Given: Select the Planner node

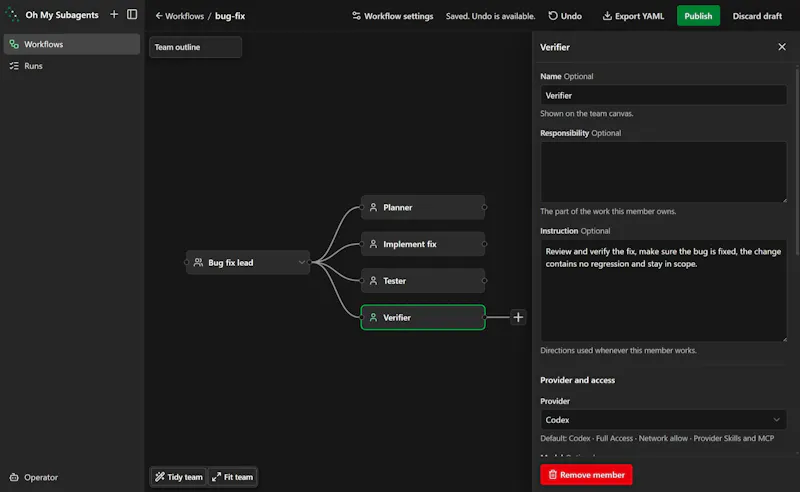Looking at the screenshot, I should [x=423, y=207].
